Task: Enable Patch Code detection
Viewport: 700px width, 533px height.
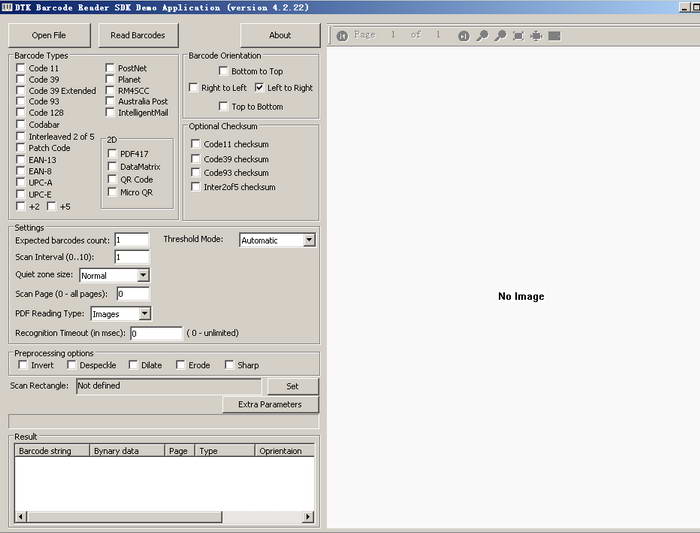Action: click(21, 148)
